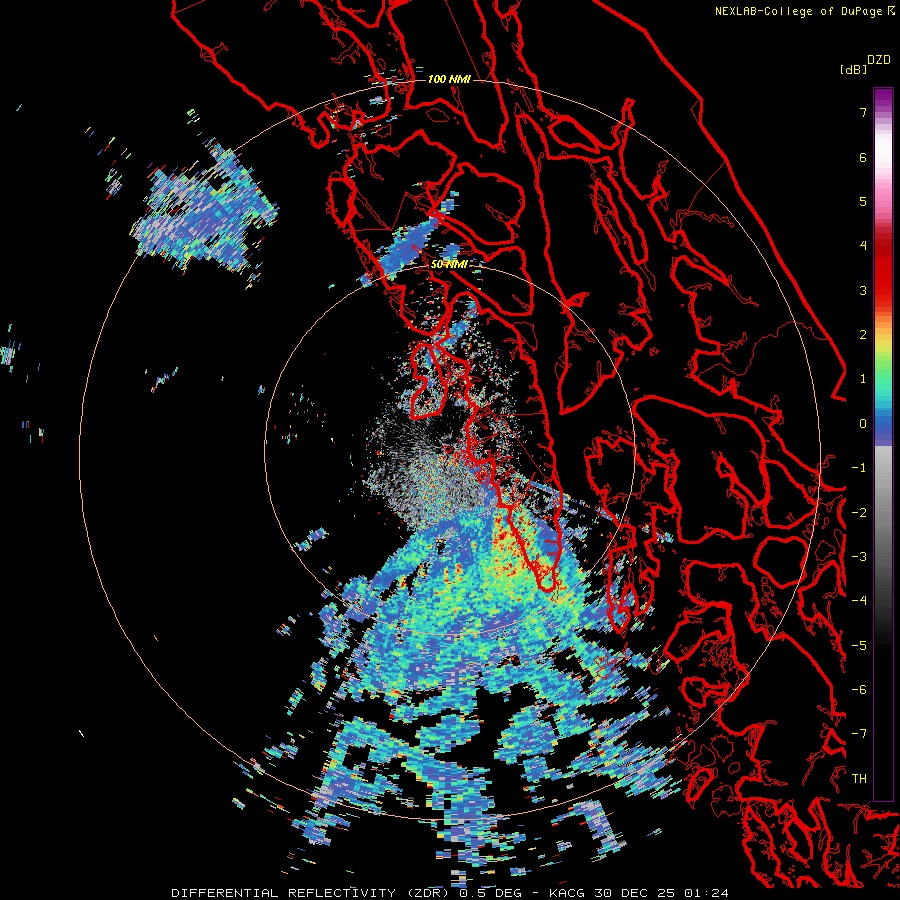Click the 7 dB value on color scale
The image size is (900, 900).
point(863,112)
